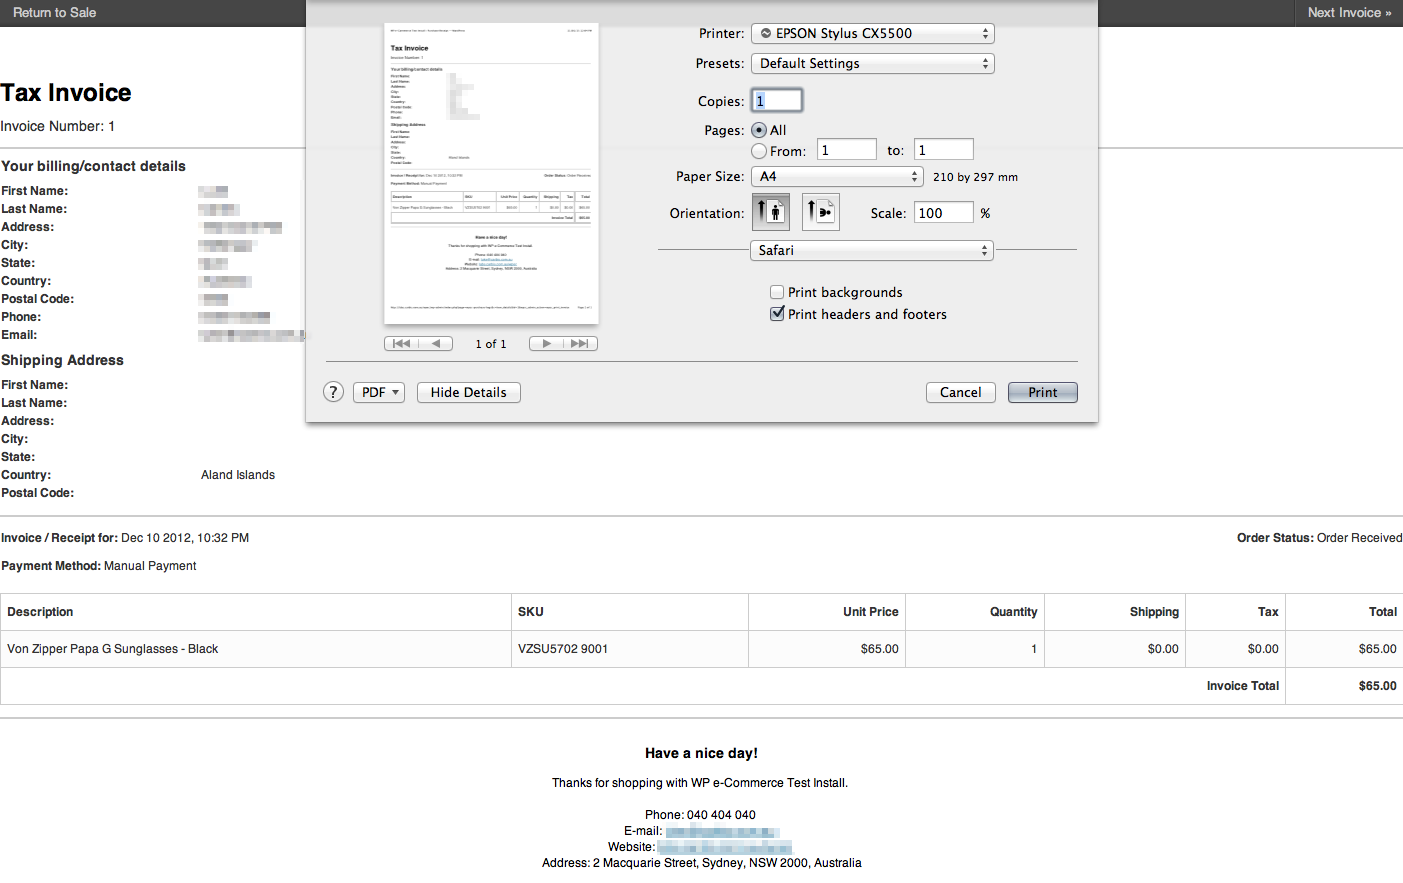The width and height of the screenshot is (1403, 883).
Task: Click Phone: 040 404 040 text
Action: pos(700,815)
